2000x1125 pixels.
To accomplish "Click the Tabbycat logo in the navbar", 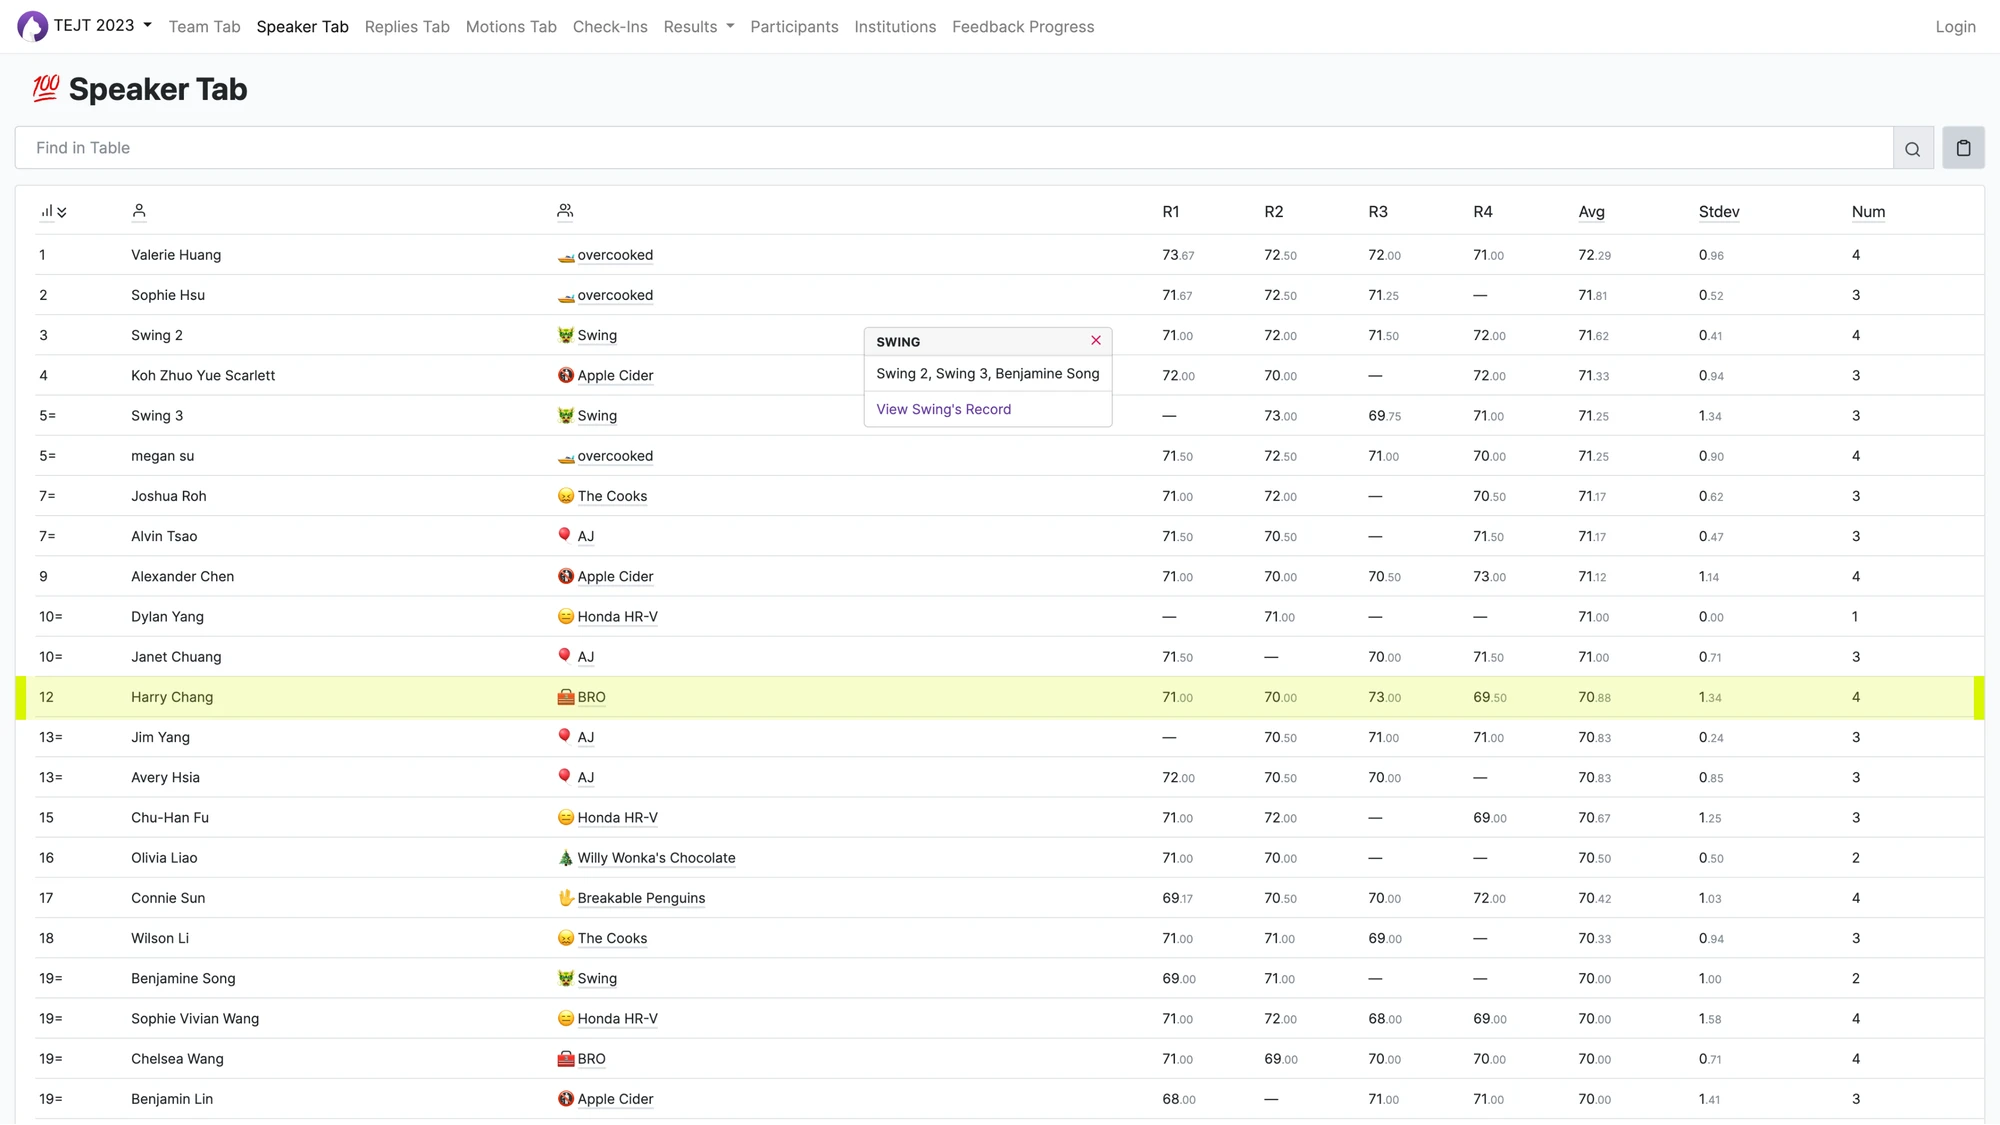I will pyautogui.click(x=31, y=25).
